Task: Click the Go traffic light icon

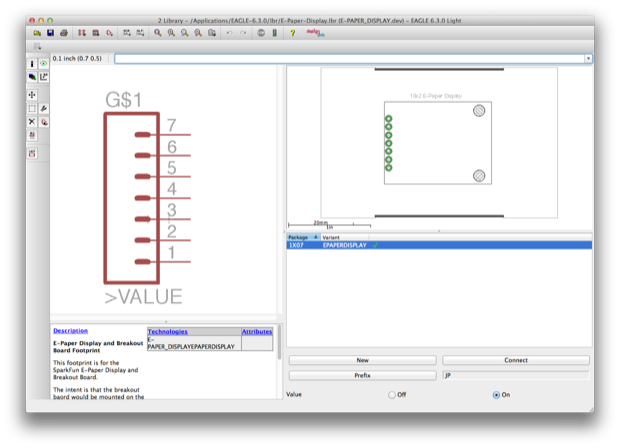Action: point(274,33)
